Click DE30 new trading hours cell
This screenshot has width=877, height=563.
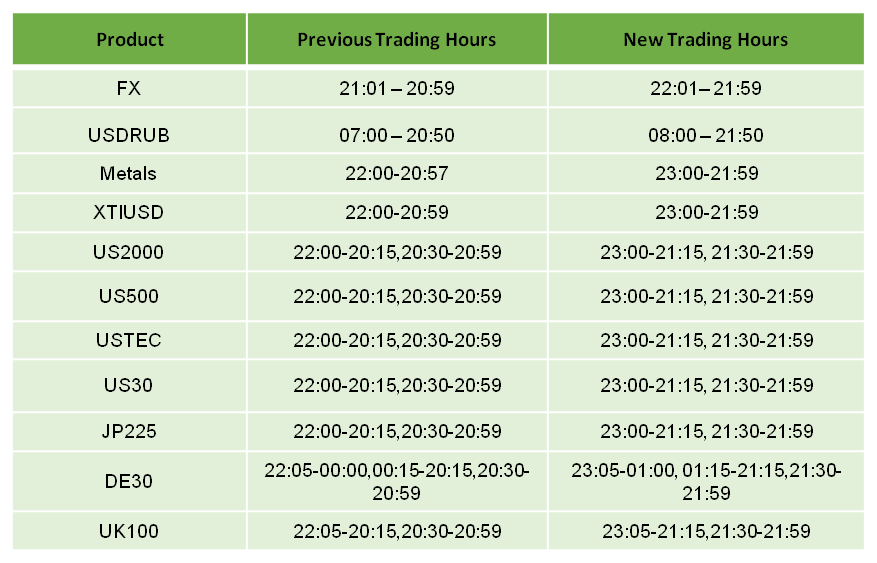coord(706,481)
